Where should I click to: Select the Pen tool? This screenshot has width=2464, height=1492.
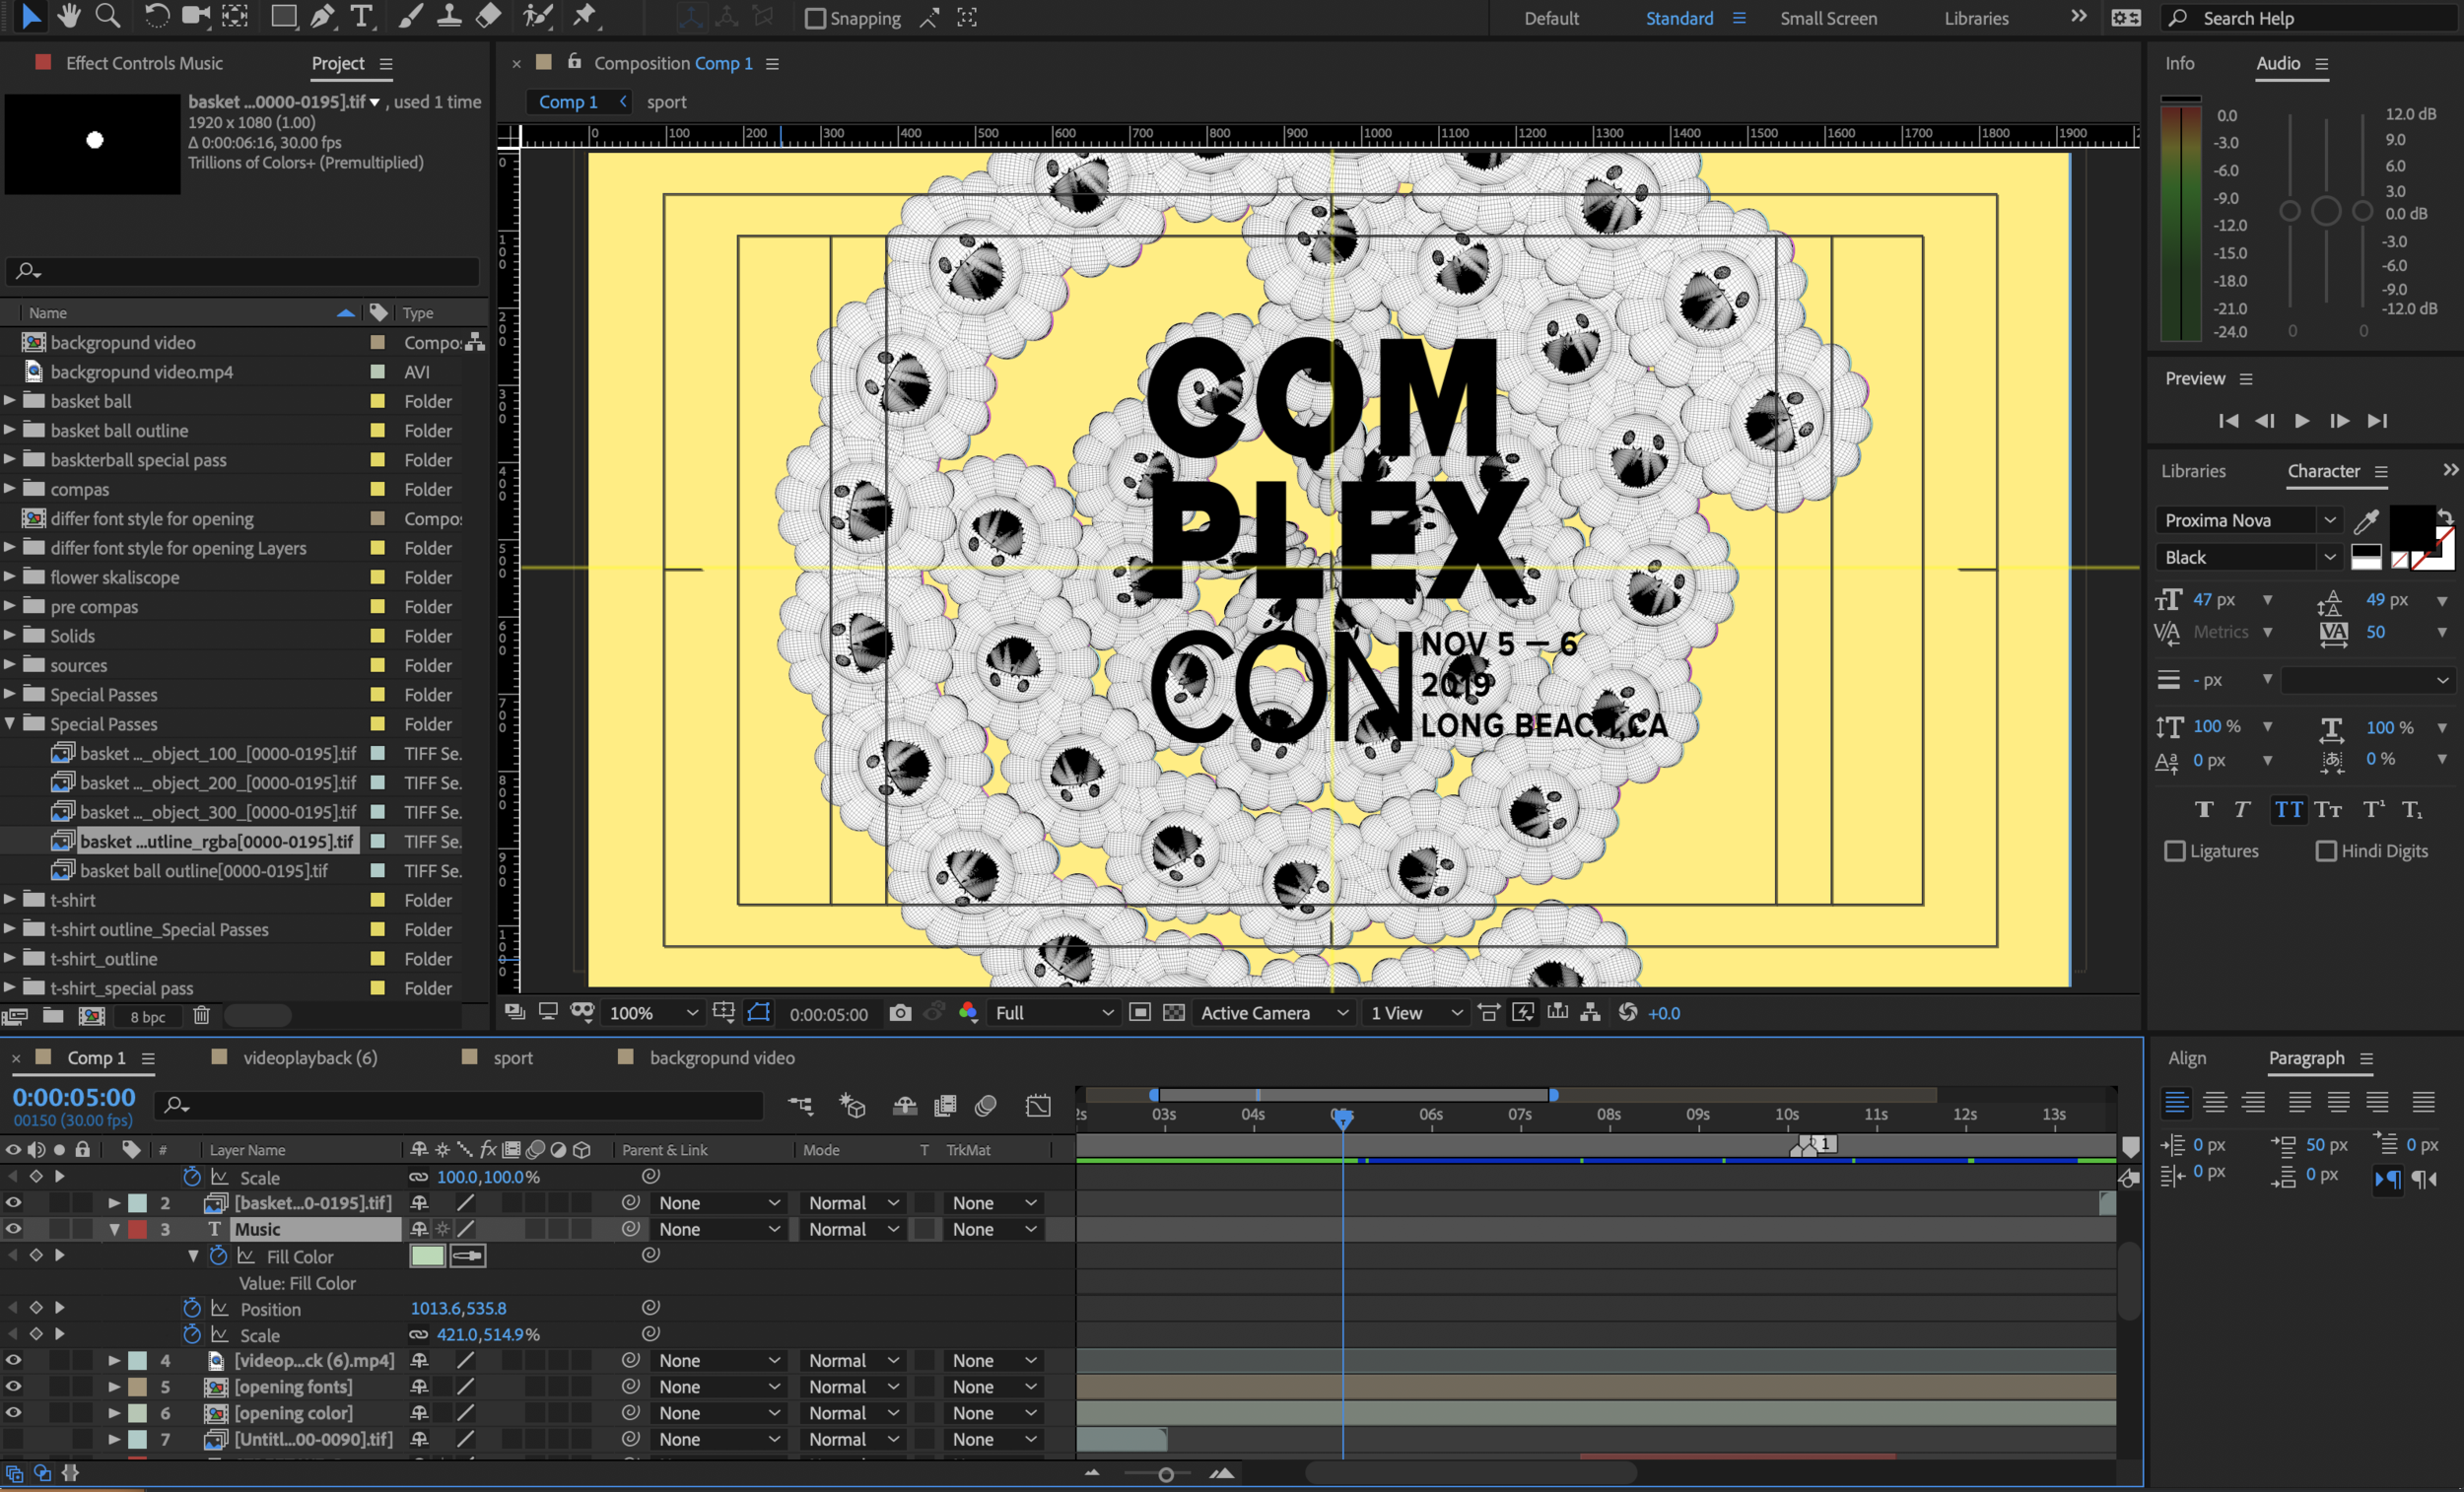(x=322, y=16)
